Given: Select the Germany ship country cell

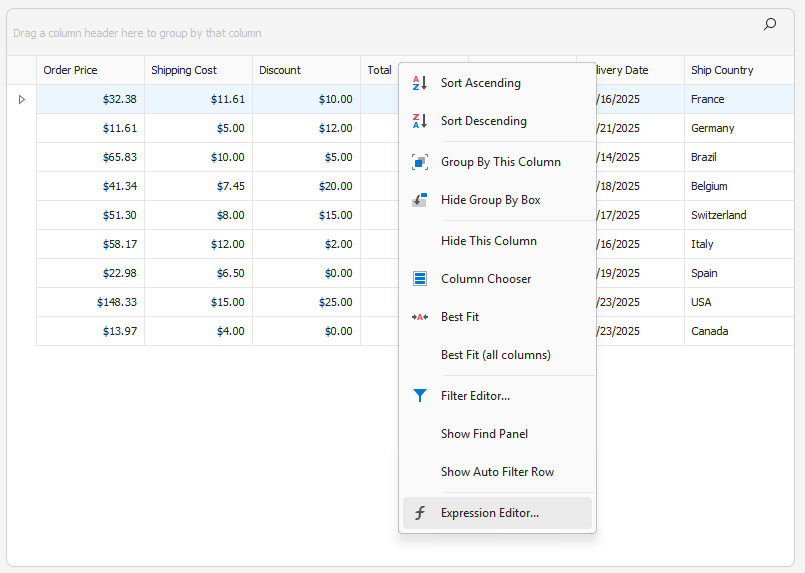Looking at the screenshot, I should coord(739,128).
